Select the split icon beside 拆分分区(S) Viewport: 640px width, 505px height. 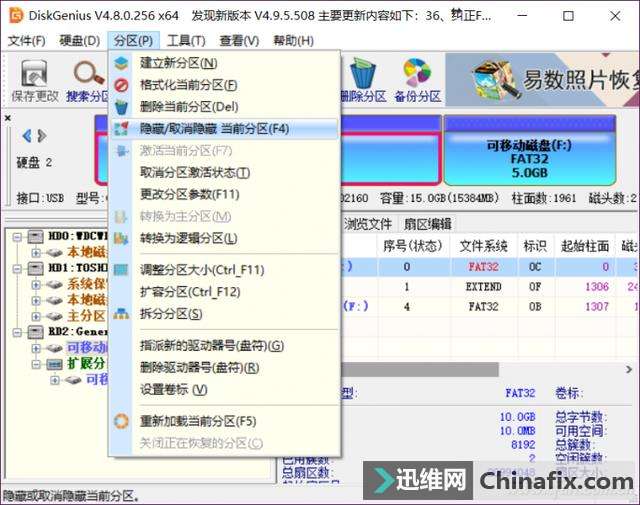point(121,314)
